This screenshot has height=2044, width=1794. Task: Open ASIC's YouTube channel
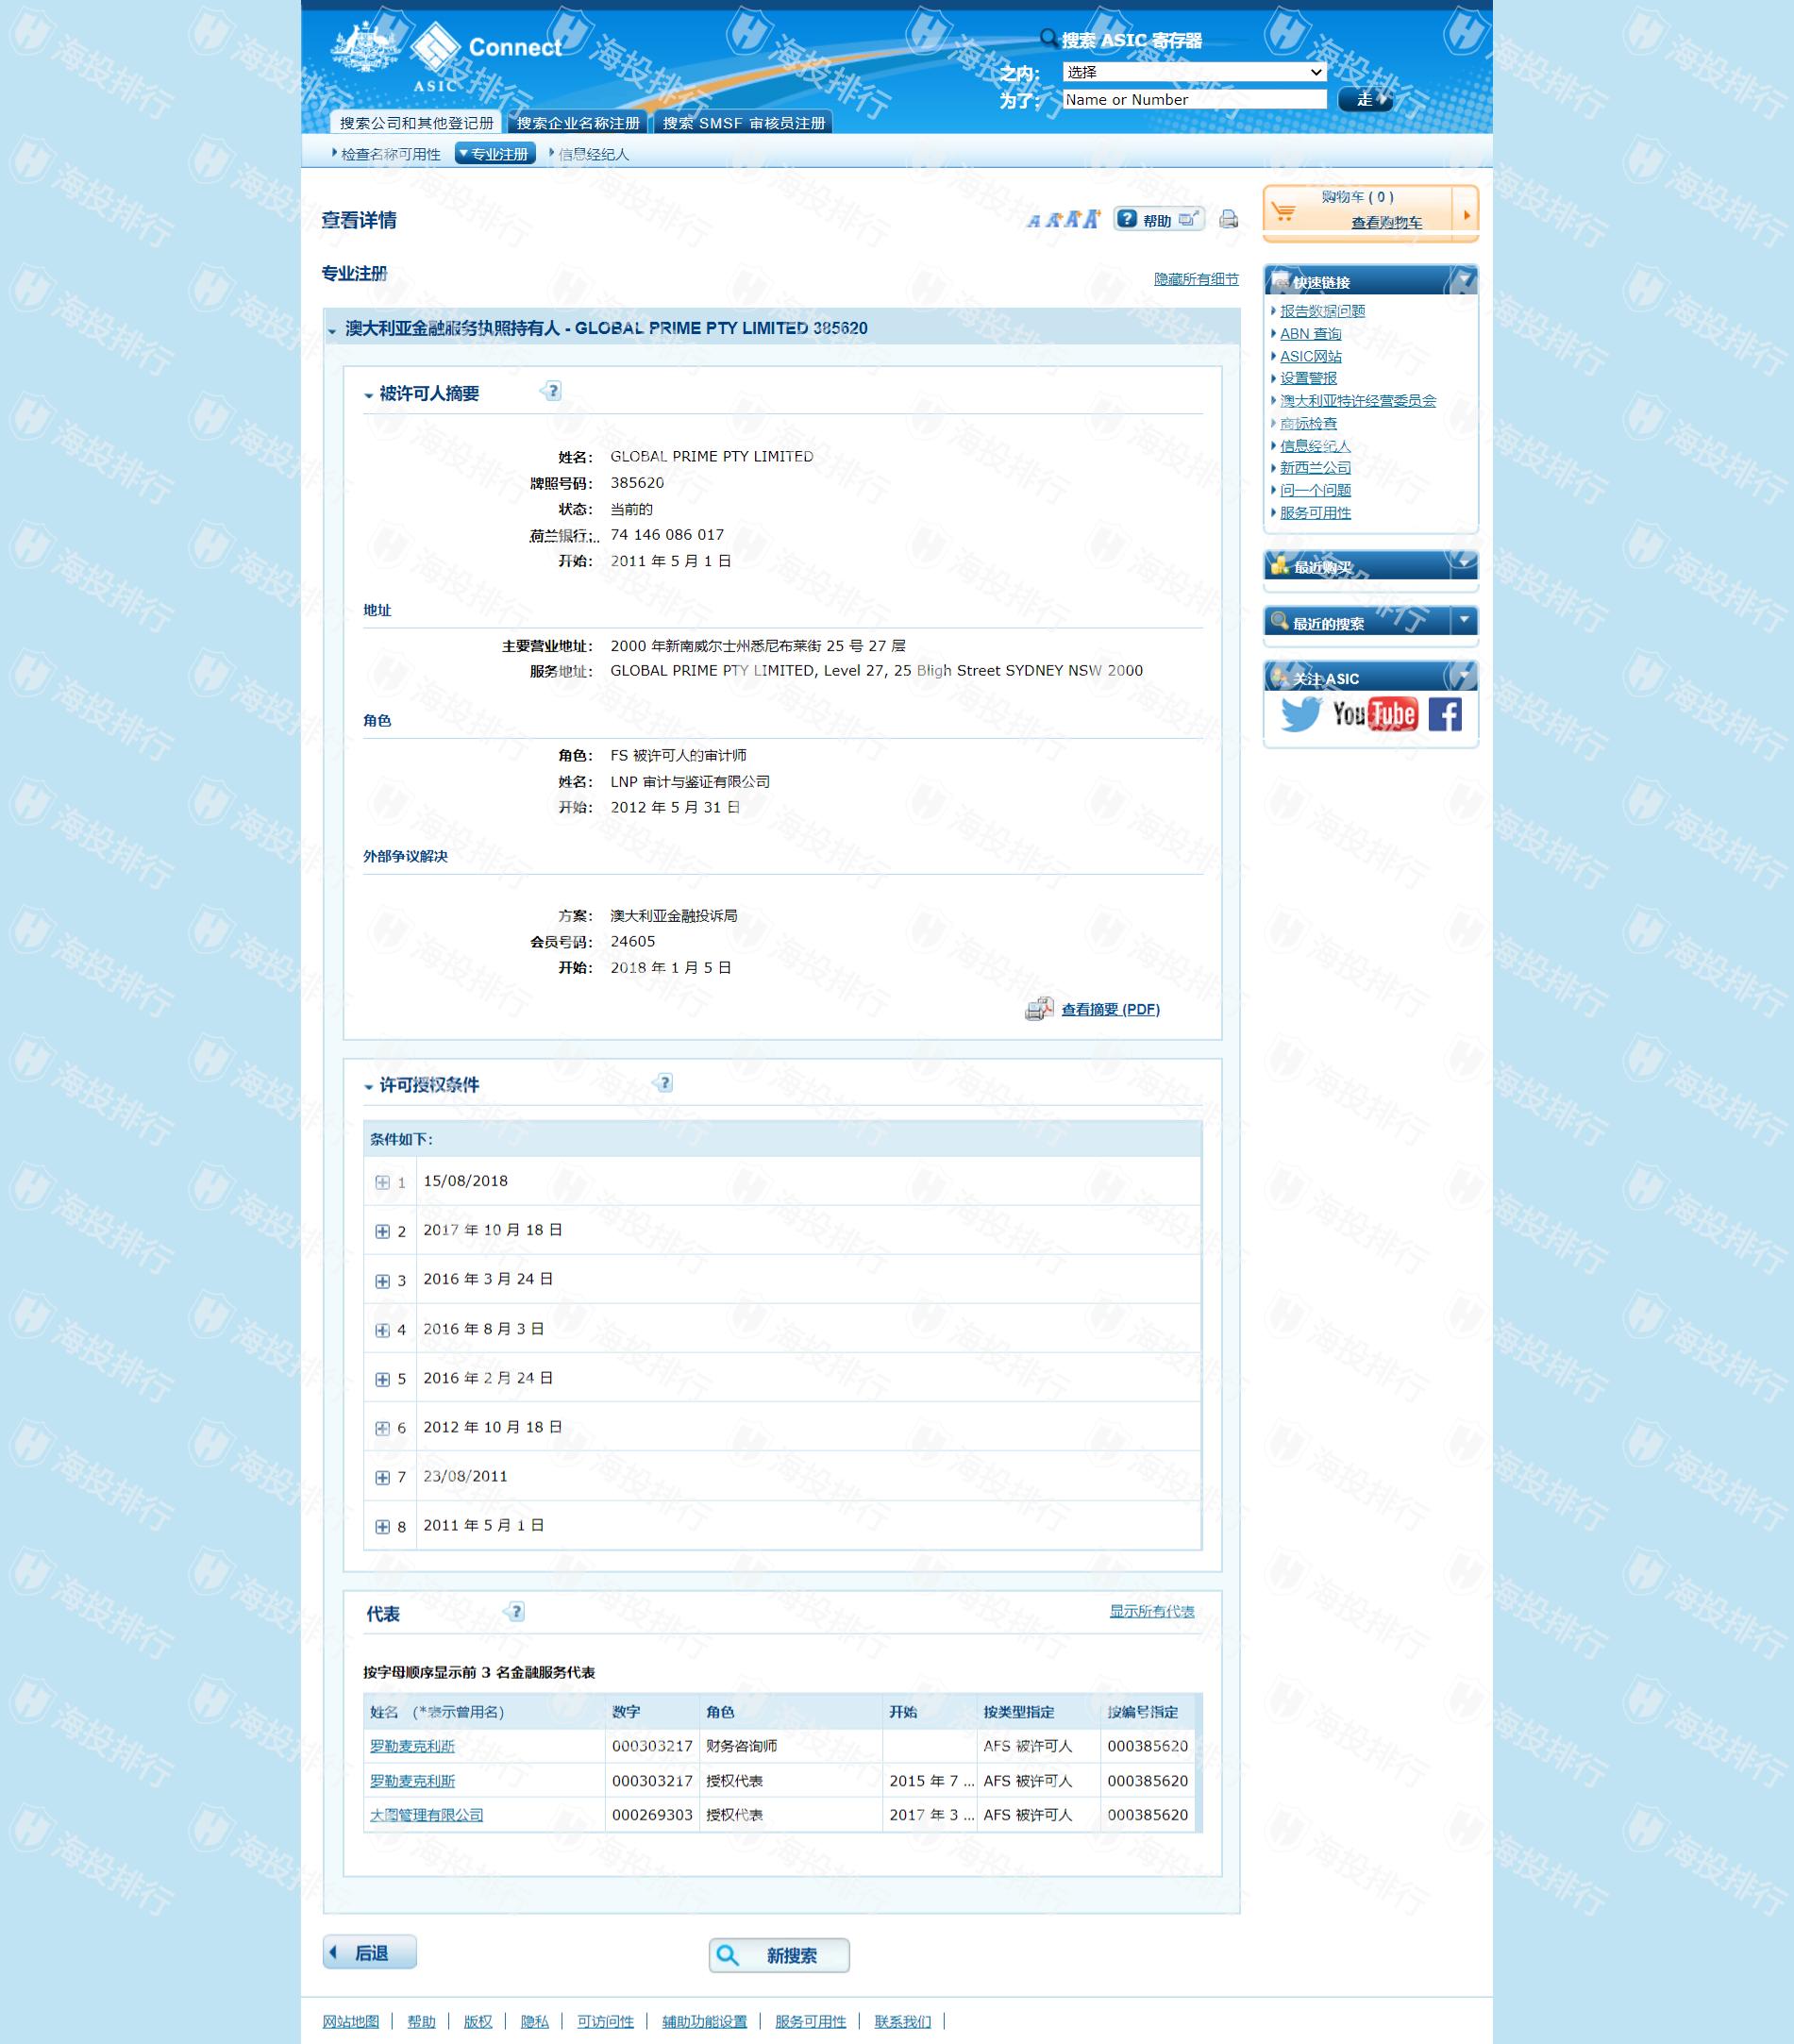1374,714
